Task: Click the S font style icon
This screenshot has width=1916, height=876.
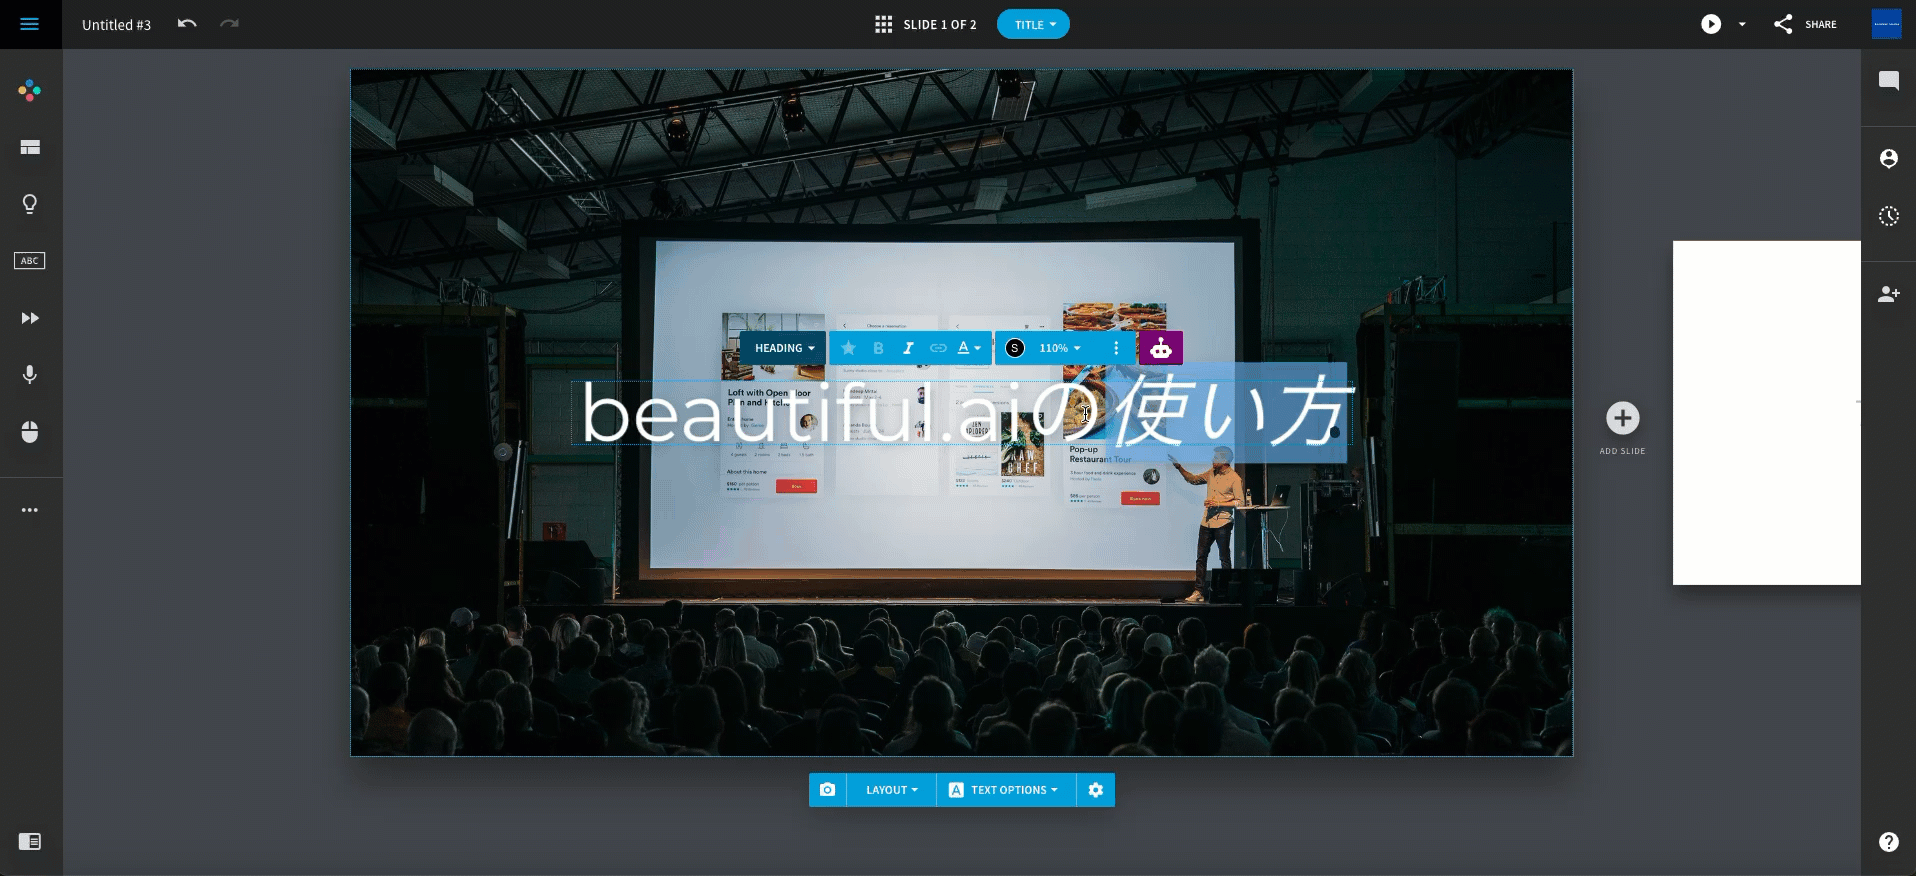Action: 1015,348
